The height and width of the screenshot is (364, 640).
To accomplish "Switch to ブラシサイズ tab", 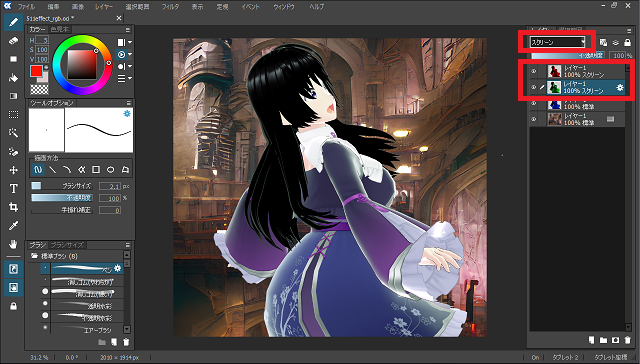I will (67, 245).
